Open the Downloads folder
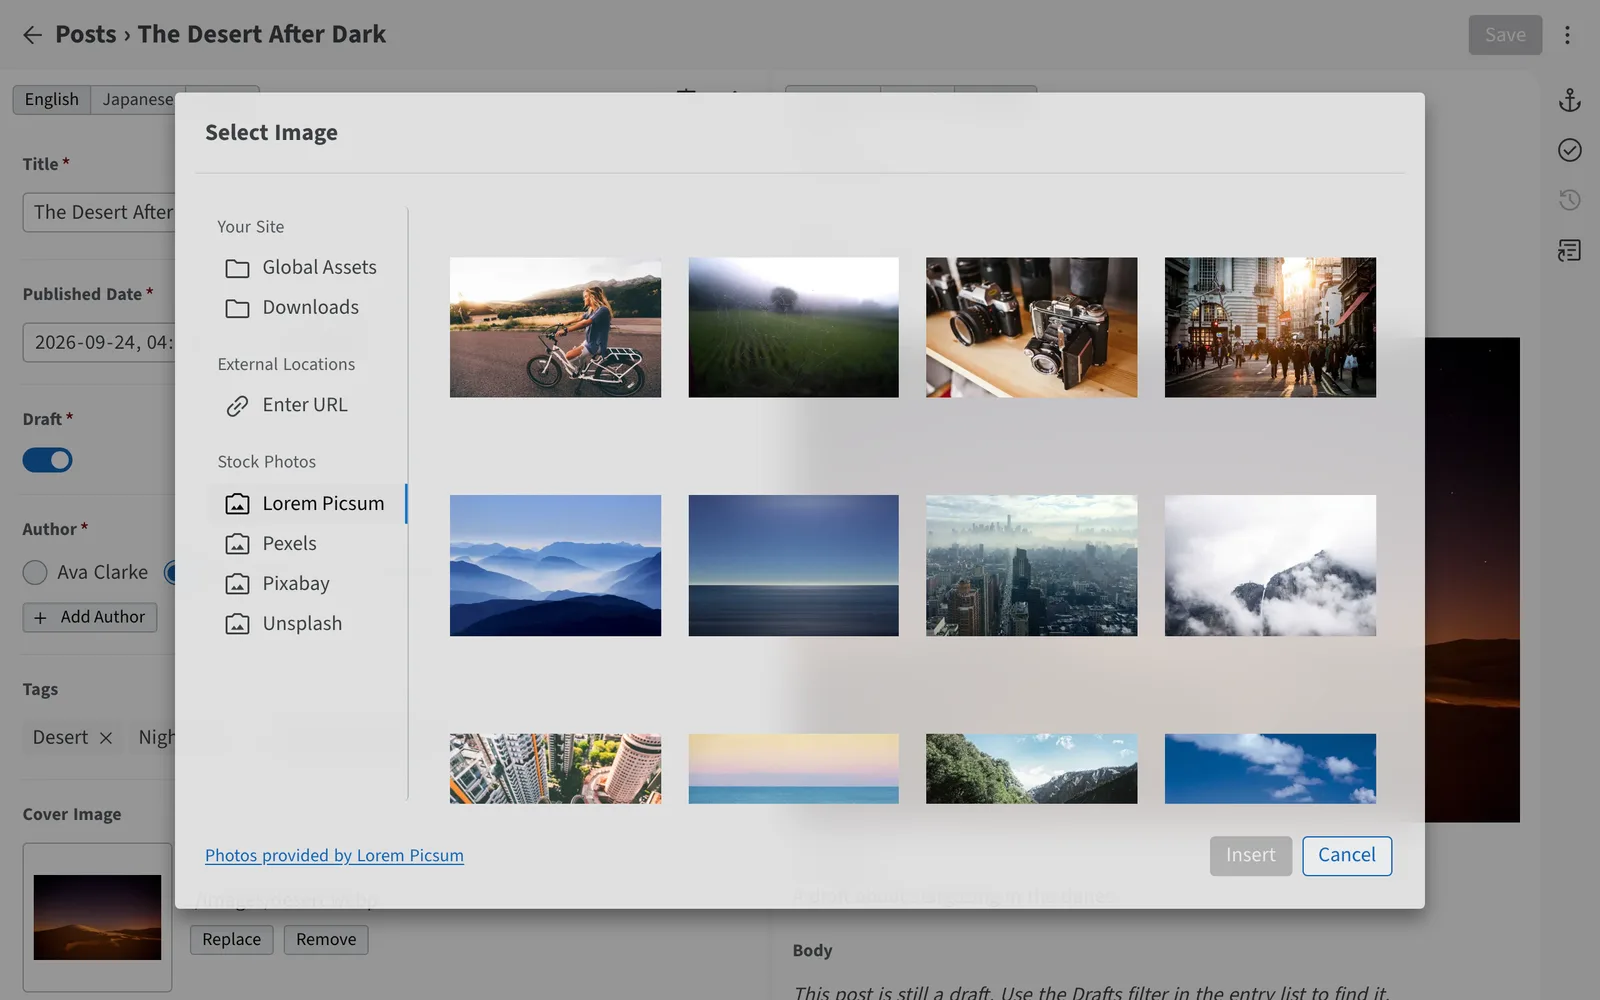Image resolution: width=1600 pixels, height=1000 pixels. pos(307,307)
